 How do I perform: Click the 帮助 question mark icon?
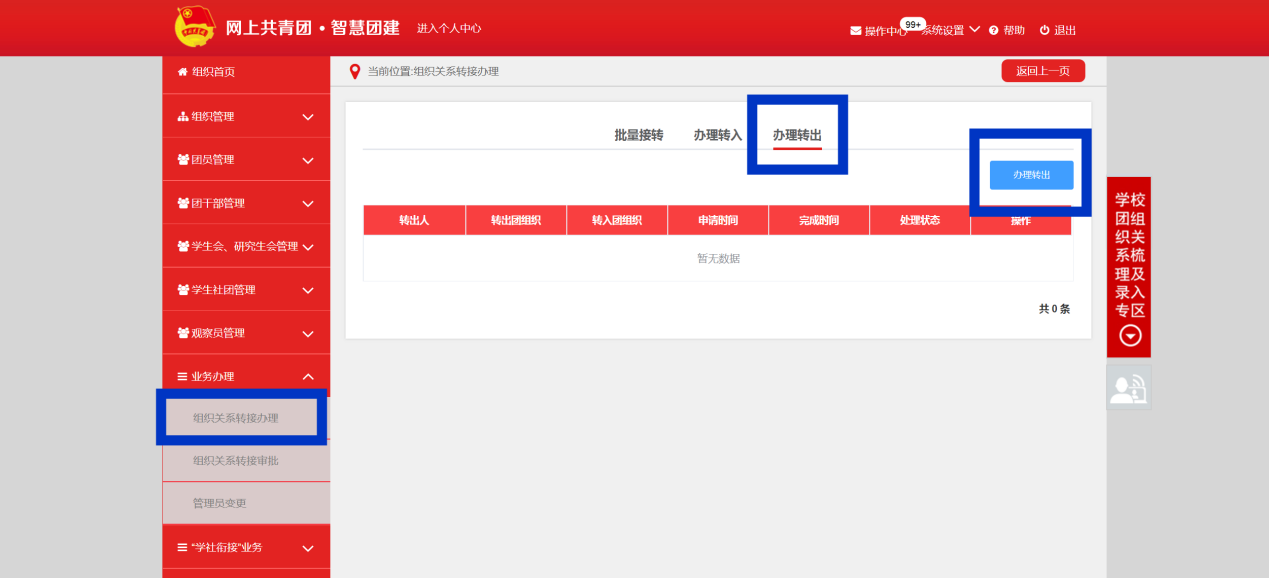click(994, 31)
